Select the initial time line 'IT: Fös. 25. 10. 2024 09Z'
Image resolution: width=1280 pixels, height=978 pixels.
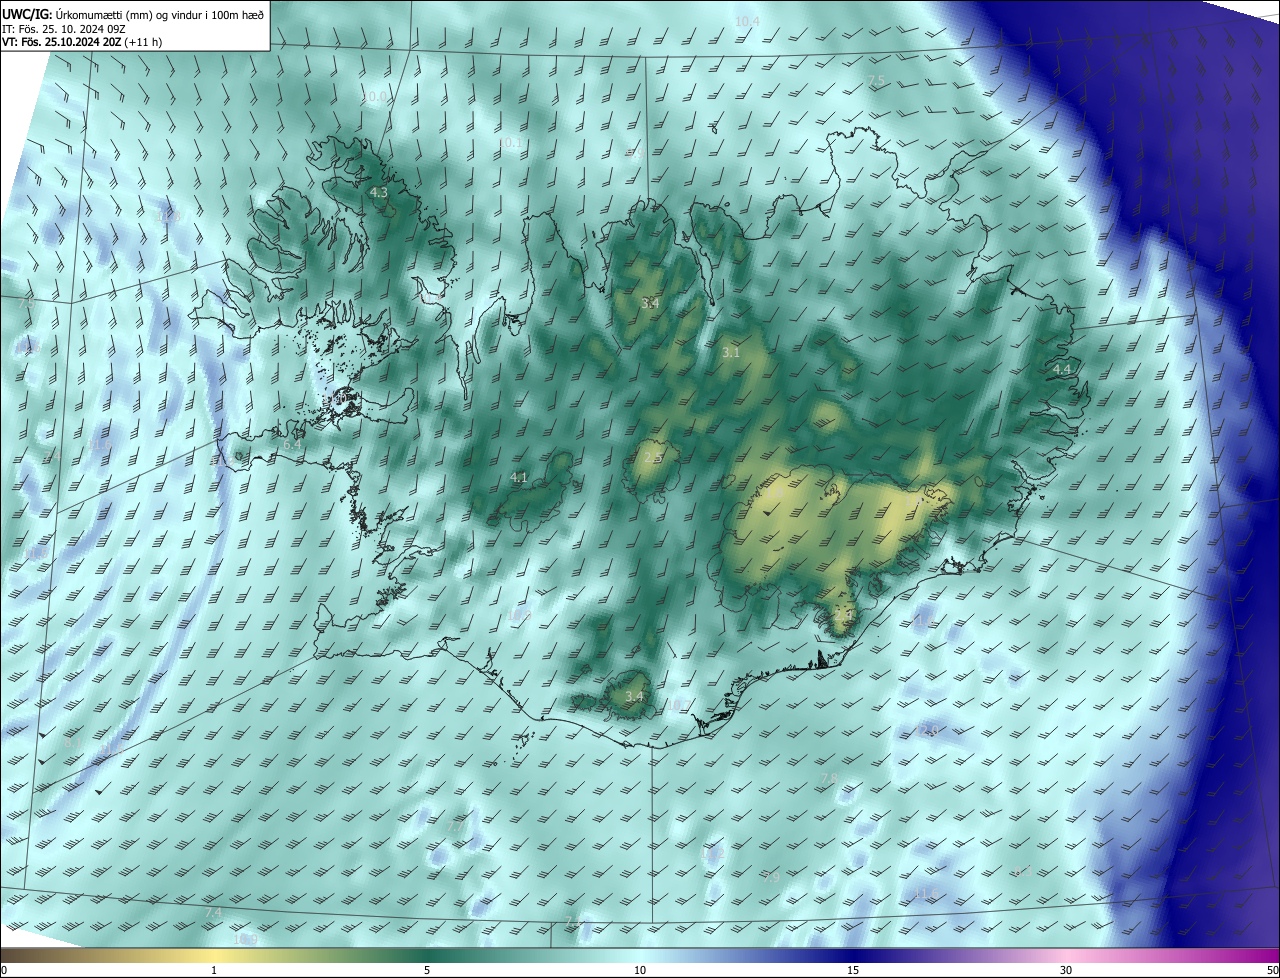click(63, 29)
